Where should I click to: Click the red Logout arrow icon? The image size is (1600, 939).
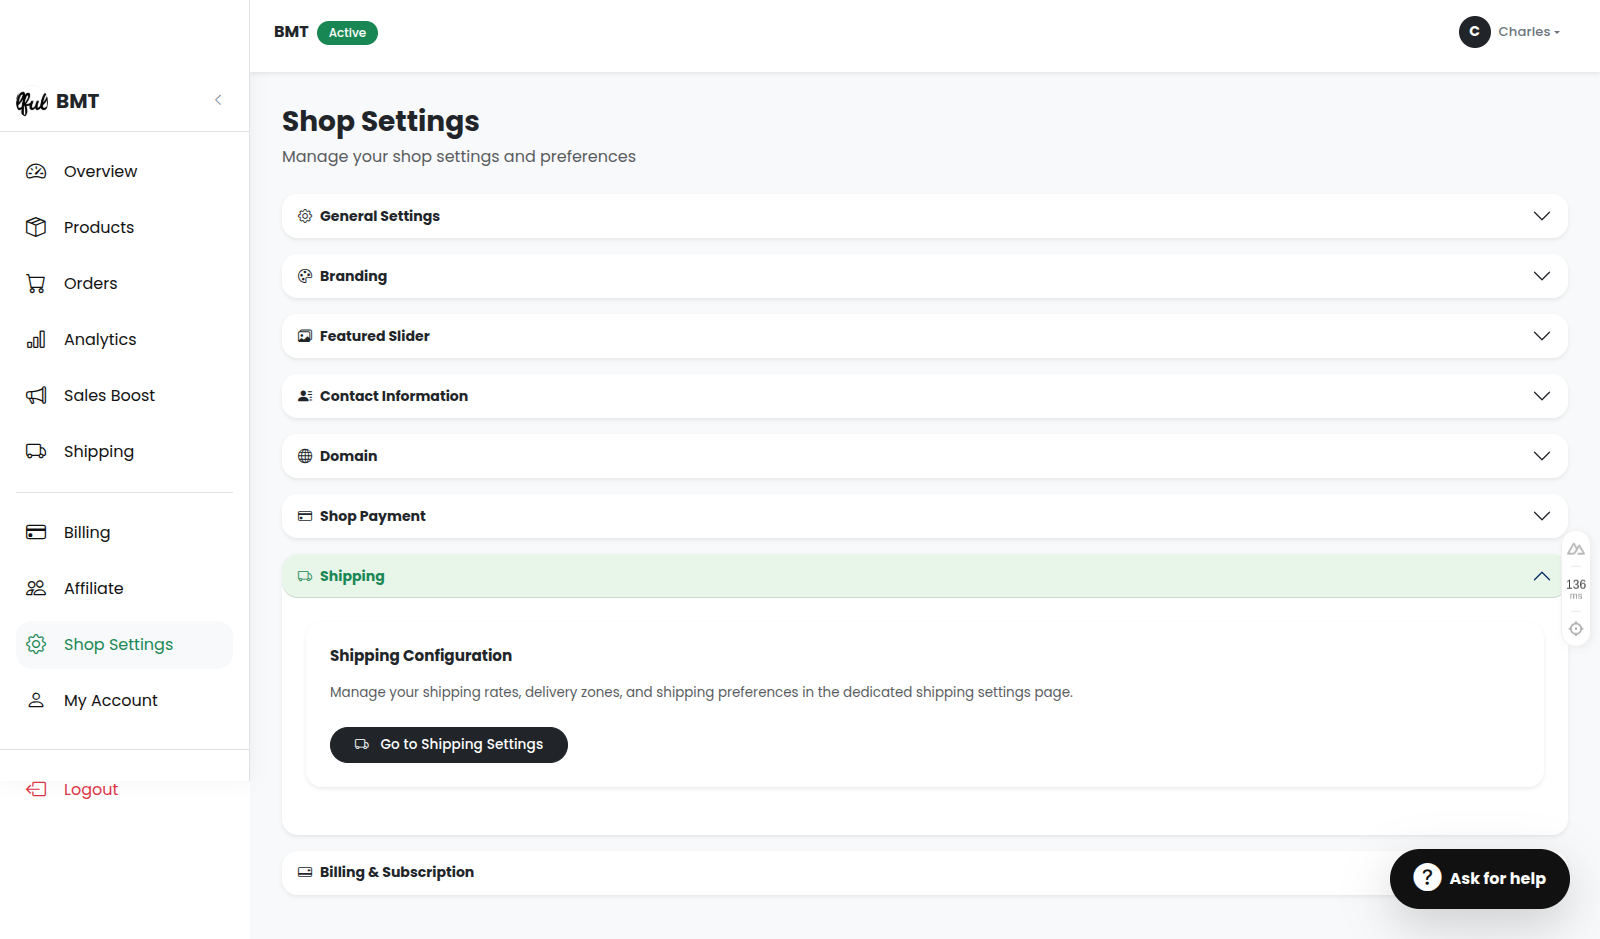tap(36, 789)
